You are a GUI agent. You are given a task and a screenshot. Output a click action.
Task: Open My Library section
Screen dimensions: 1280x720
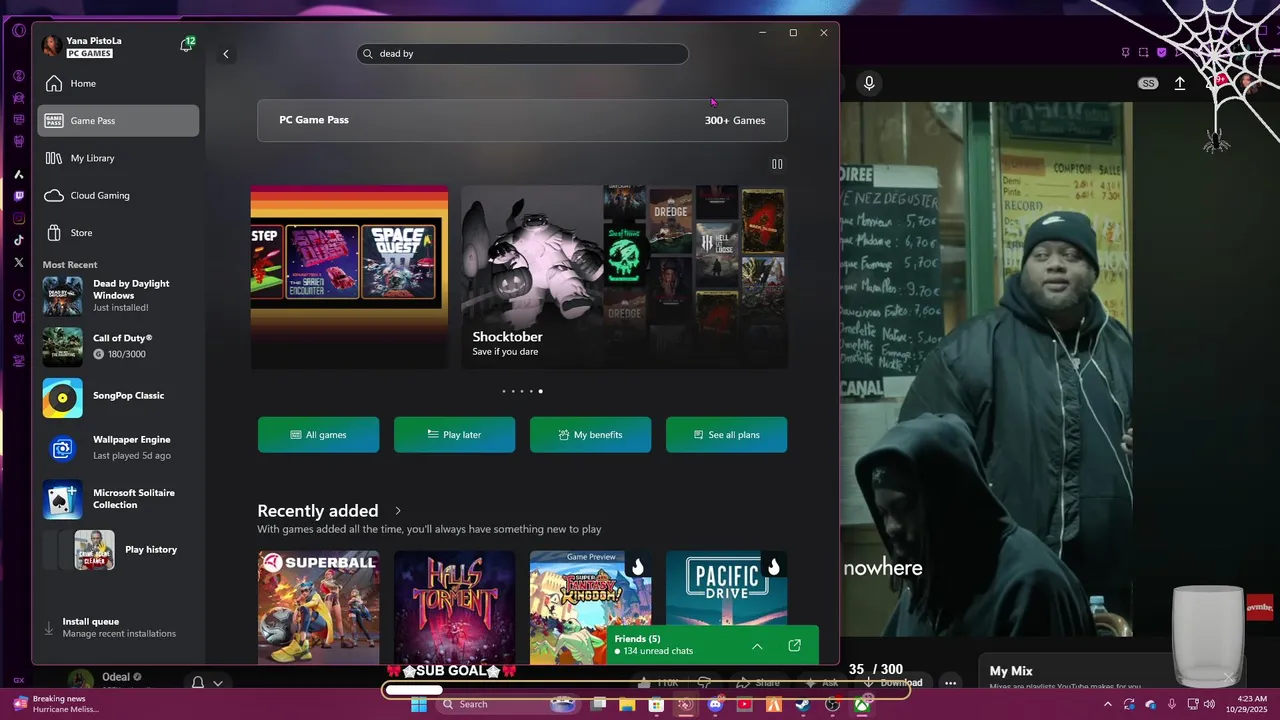[x=118, y=158]
